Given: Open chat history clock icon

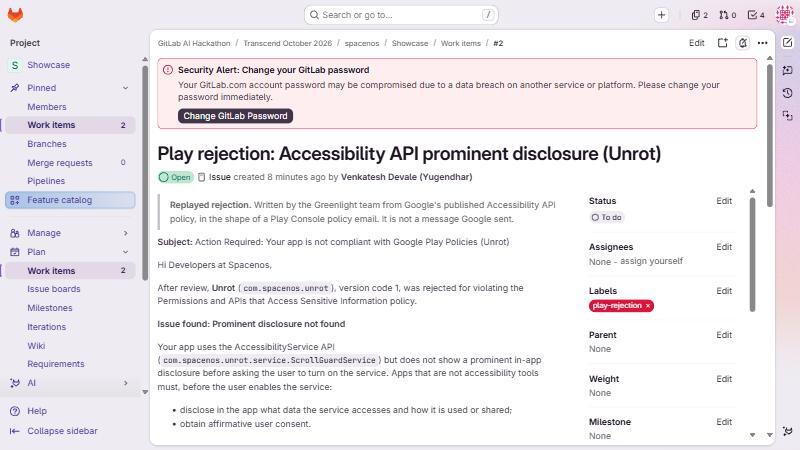Looking at the screenshot, I should (x=787, y=93).
